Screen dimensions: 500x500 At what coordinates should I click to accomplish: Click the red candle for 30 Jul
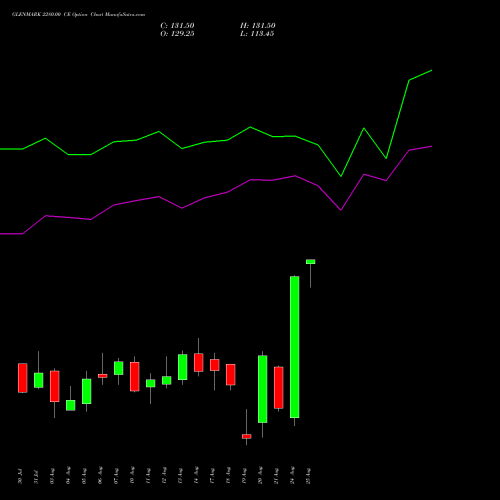[23, 378]
